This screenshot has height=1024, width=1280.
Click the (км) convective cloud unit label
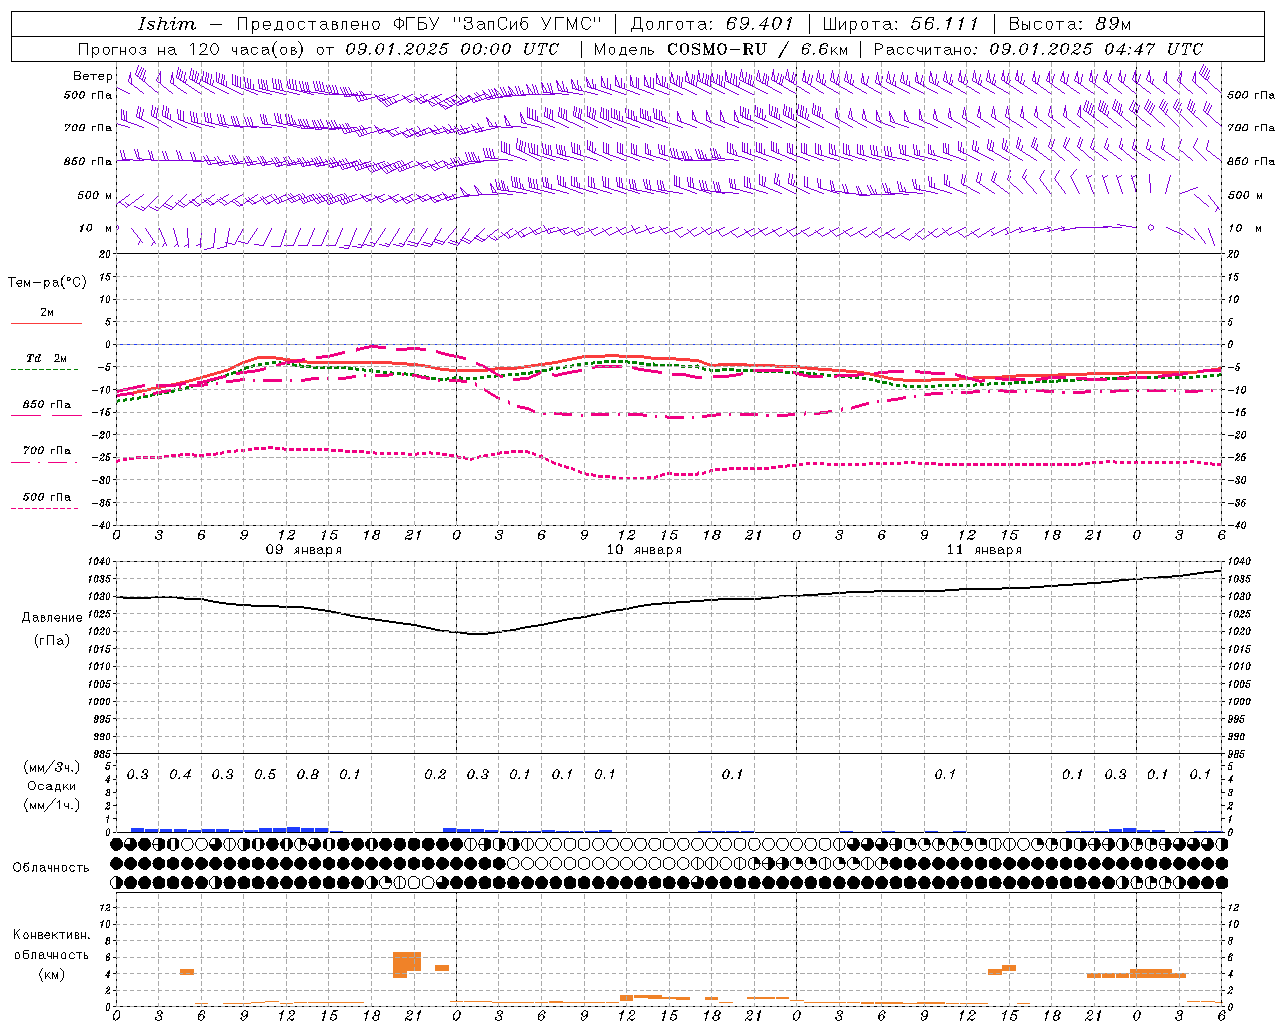pos(51,974)
